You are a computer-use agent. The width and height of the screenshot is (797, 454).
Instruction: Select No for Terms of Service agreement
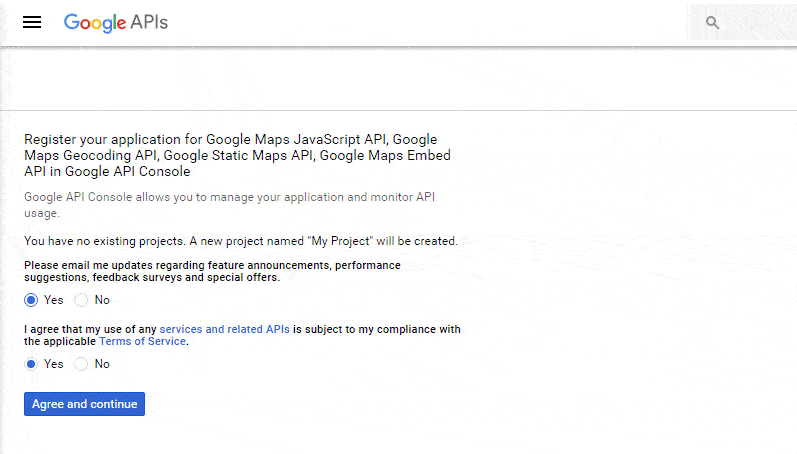81,364
